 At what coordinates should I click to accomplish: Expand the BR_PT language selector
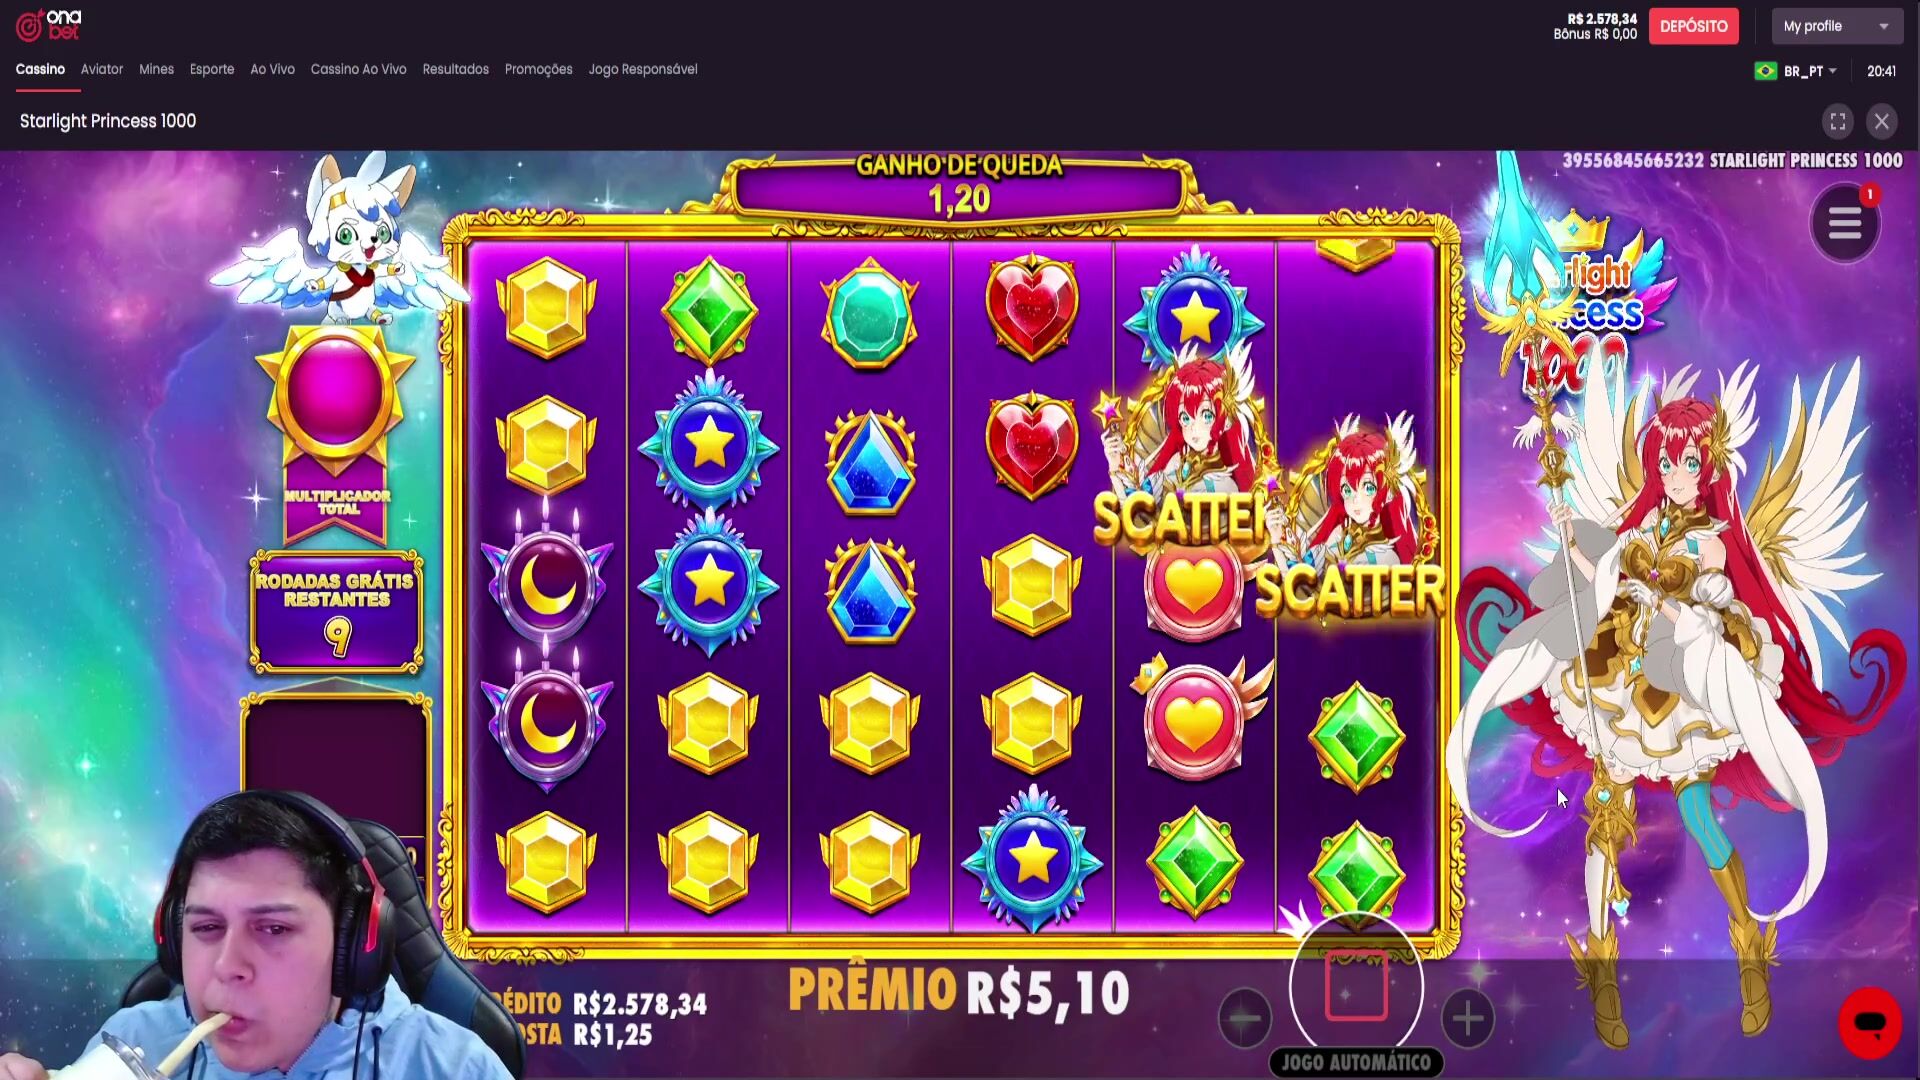coord(1810,71)
